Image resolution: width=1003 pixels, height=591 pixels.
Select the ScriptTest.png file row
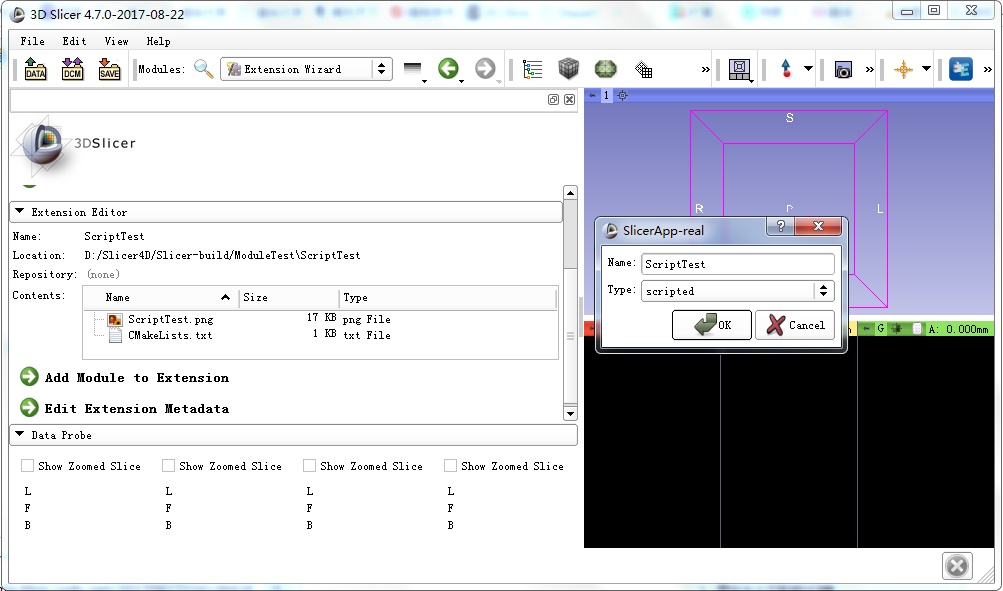[x=170, y=319]
